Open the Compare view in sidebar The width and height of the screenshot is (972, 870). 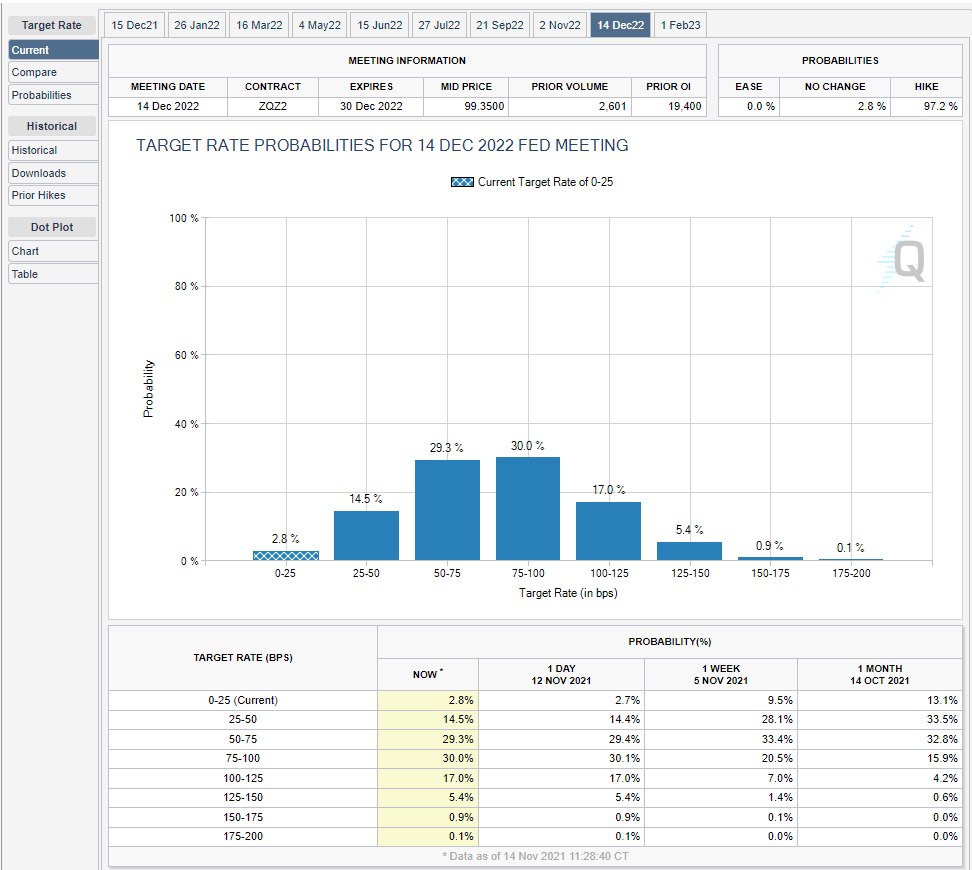(x=54, y=72)
